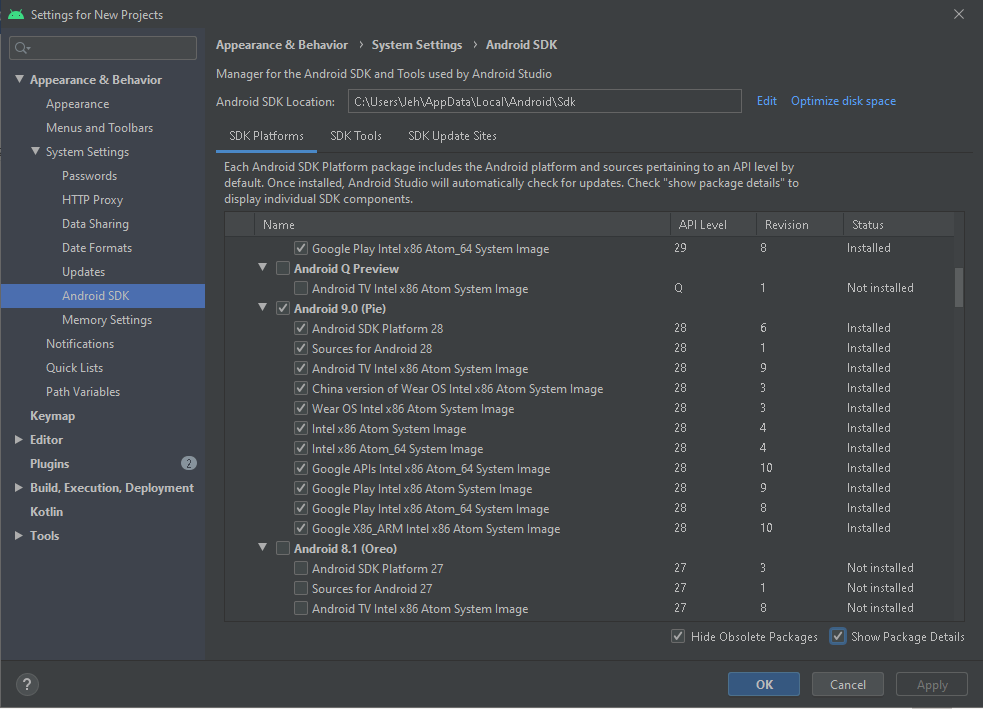This screenshot has height=709, width=983.
Task: Expand the Tools section arrow
Action: (19, 535)
